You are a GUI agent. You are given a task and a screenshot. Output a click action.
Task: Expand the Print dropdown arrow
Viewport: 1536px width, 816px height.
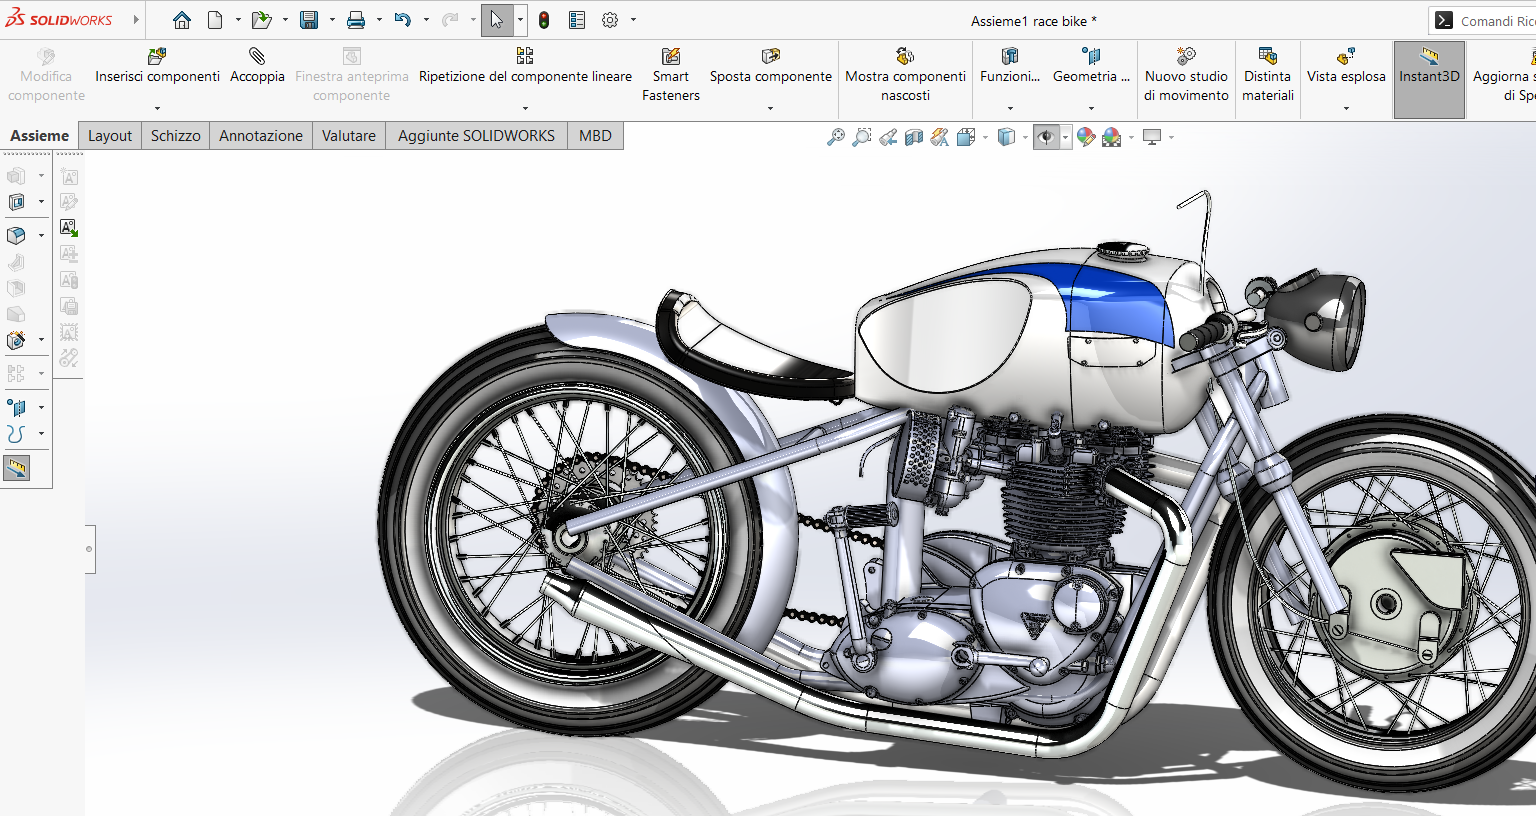[379, 20]
